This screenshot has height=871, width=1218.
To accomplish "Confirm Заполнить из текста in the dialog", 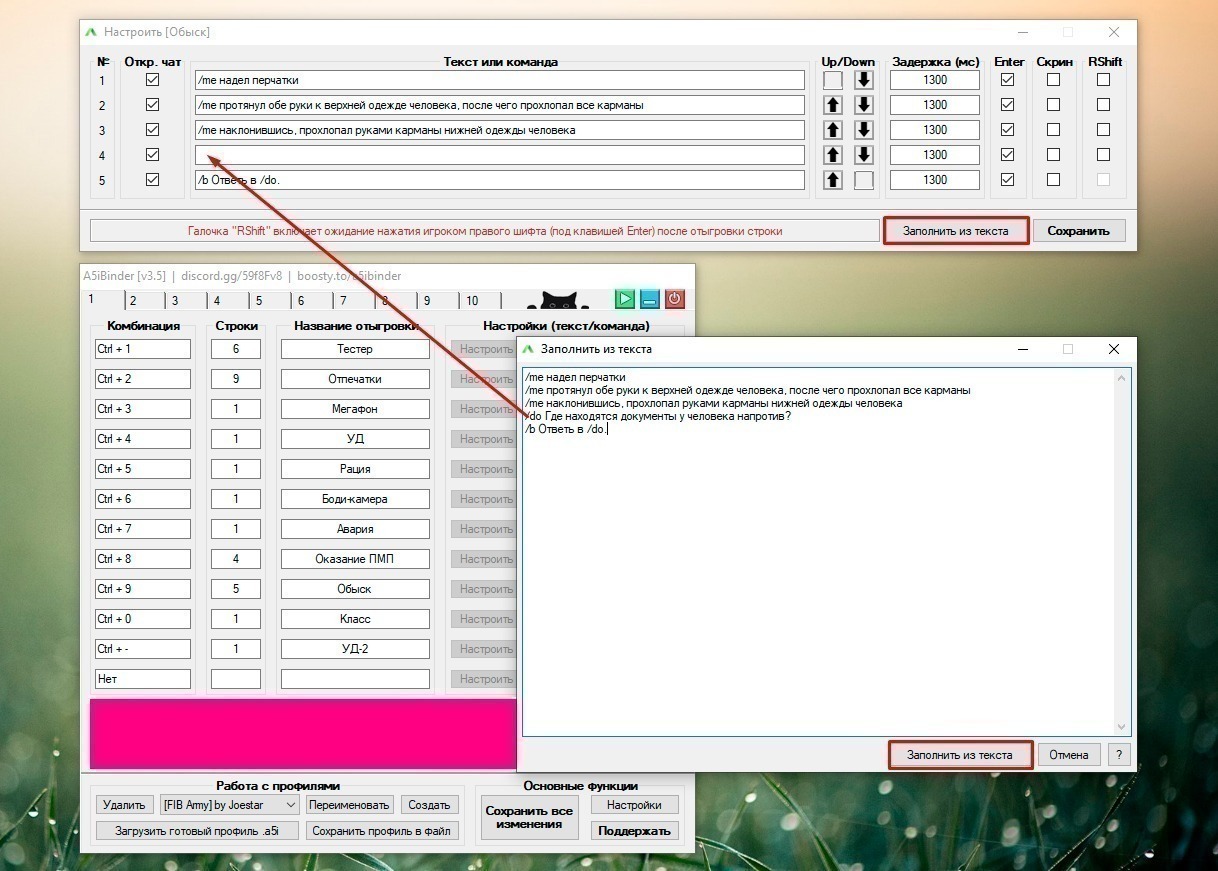I will [x=960, y=755].
